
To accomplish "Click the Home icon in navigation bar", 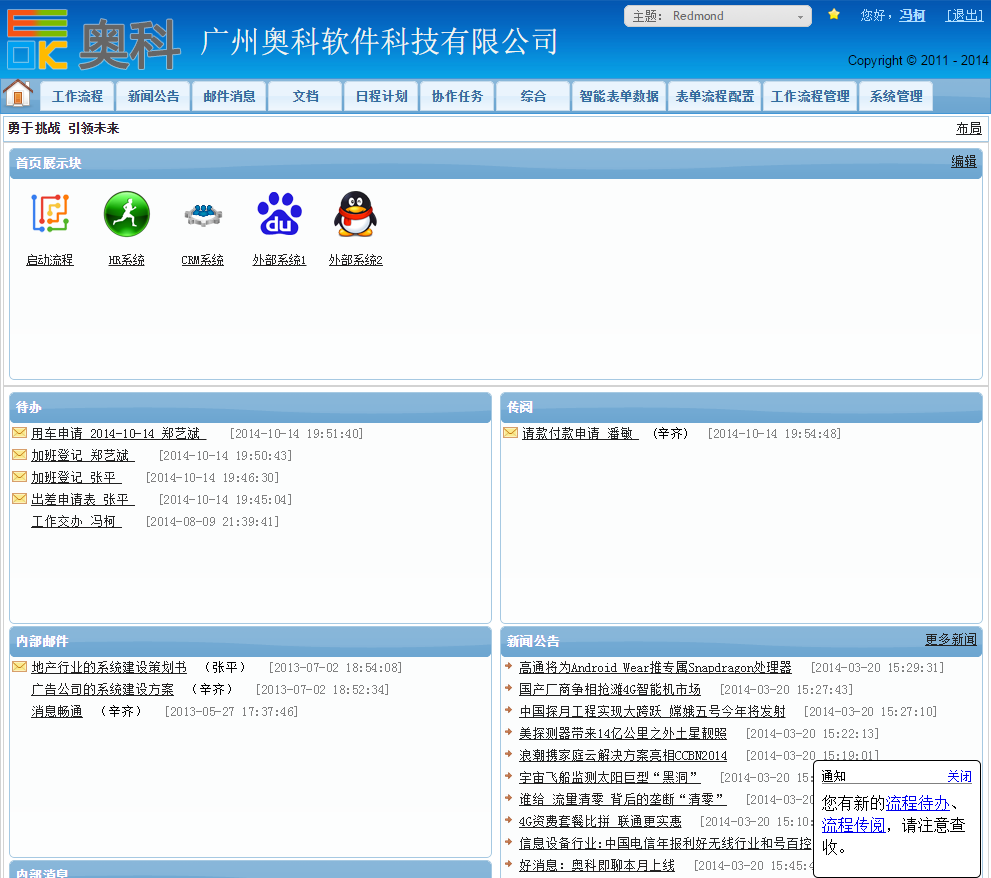I will (x=18, y=93).
